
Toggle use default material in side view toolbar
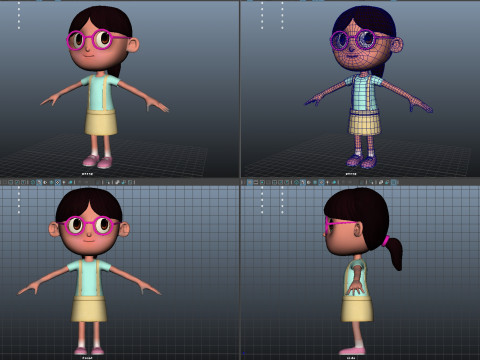(x=309, y=182)
